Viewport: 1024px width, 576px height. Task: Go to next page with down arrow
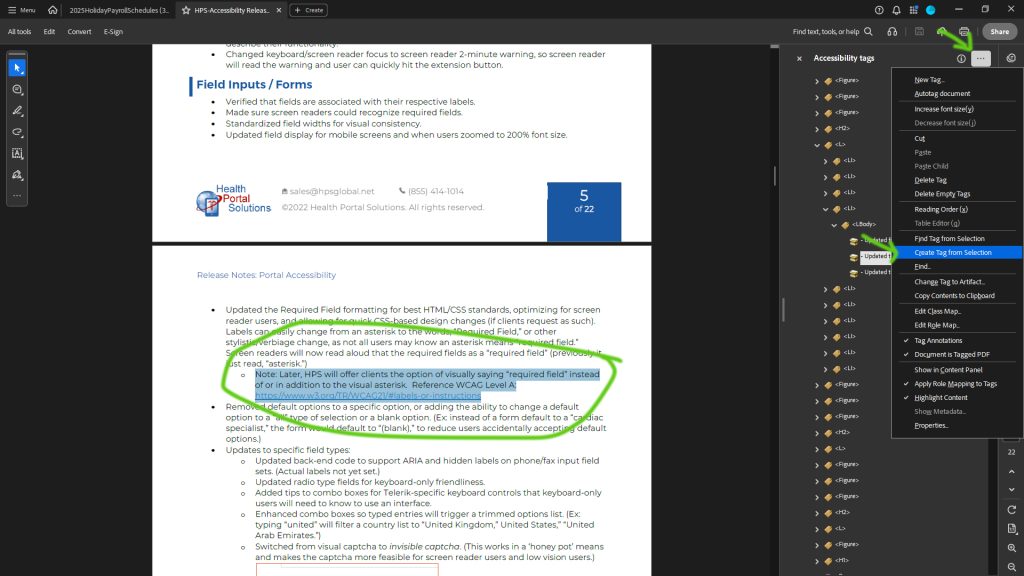[x=1012, y=489]
